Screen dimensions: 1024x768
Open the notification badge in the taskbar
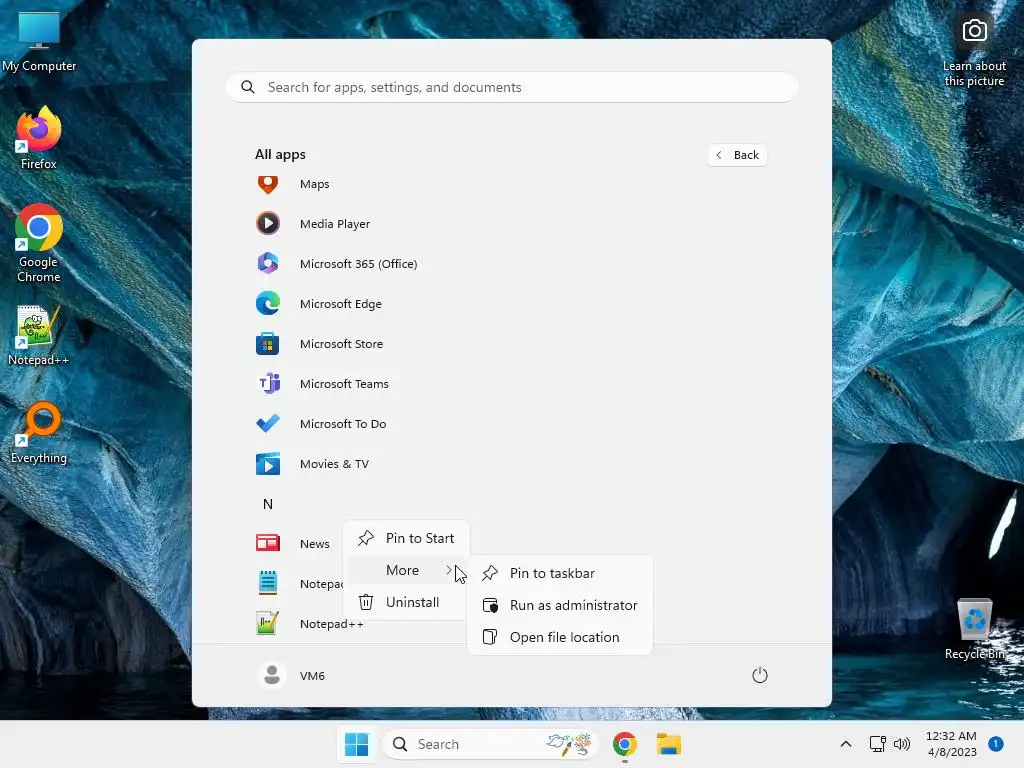click(x=996, y=744)
